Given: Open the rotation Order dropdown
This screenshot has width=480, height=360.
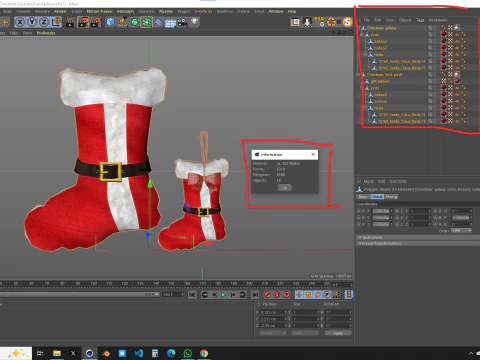Looking at the screenshot, I should pos(462,231).
